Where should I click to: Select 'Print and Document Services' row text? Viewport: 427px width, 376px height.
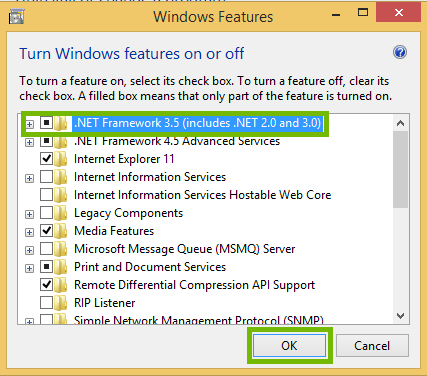point(150,267)
